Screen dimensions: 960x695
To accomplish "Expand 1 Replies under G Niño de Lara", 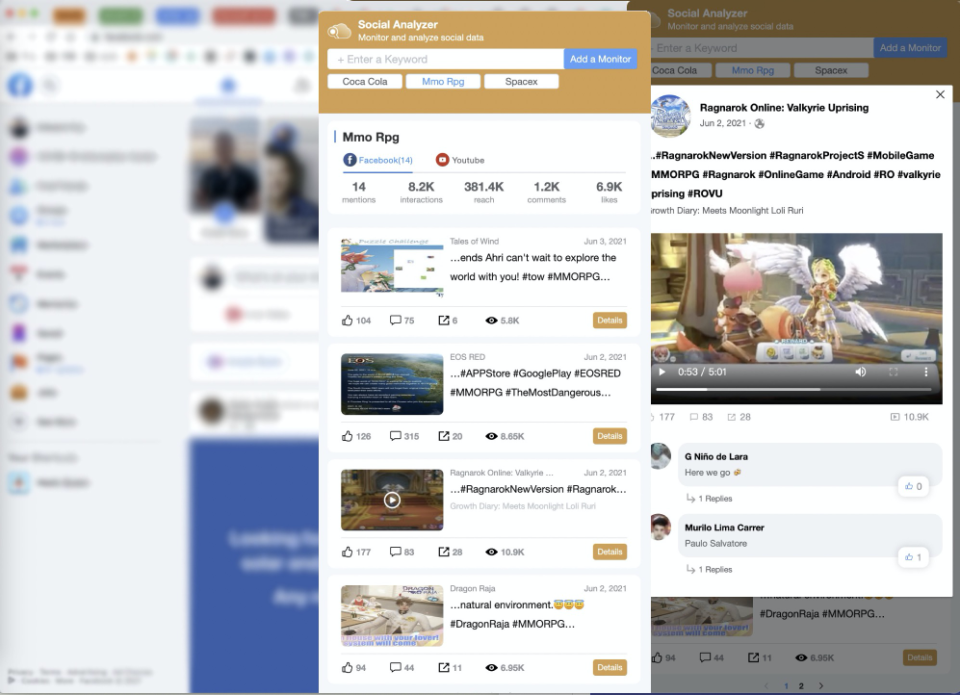I will [x=709, y=498].
